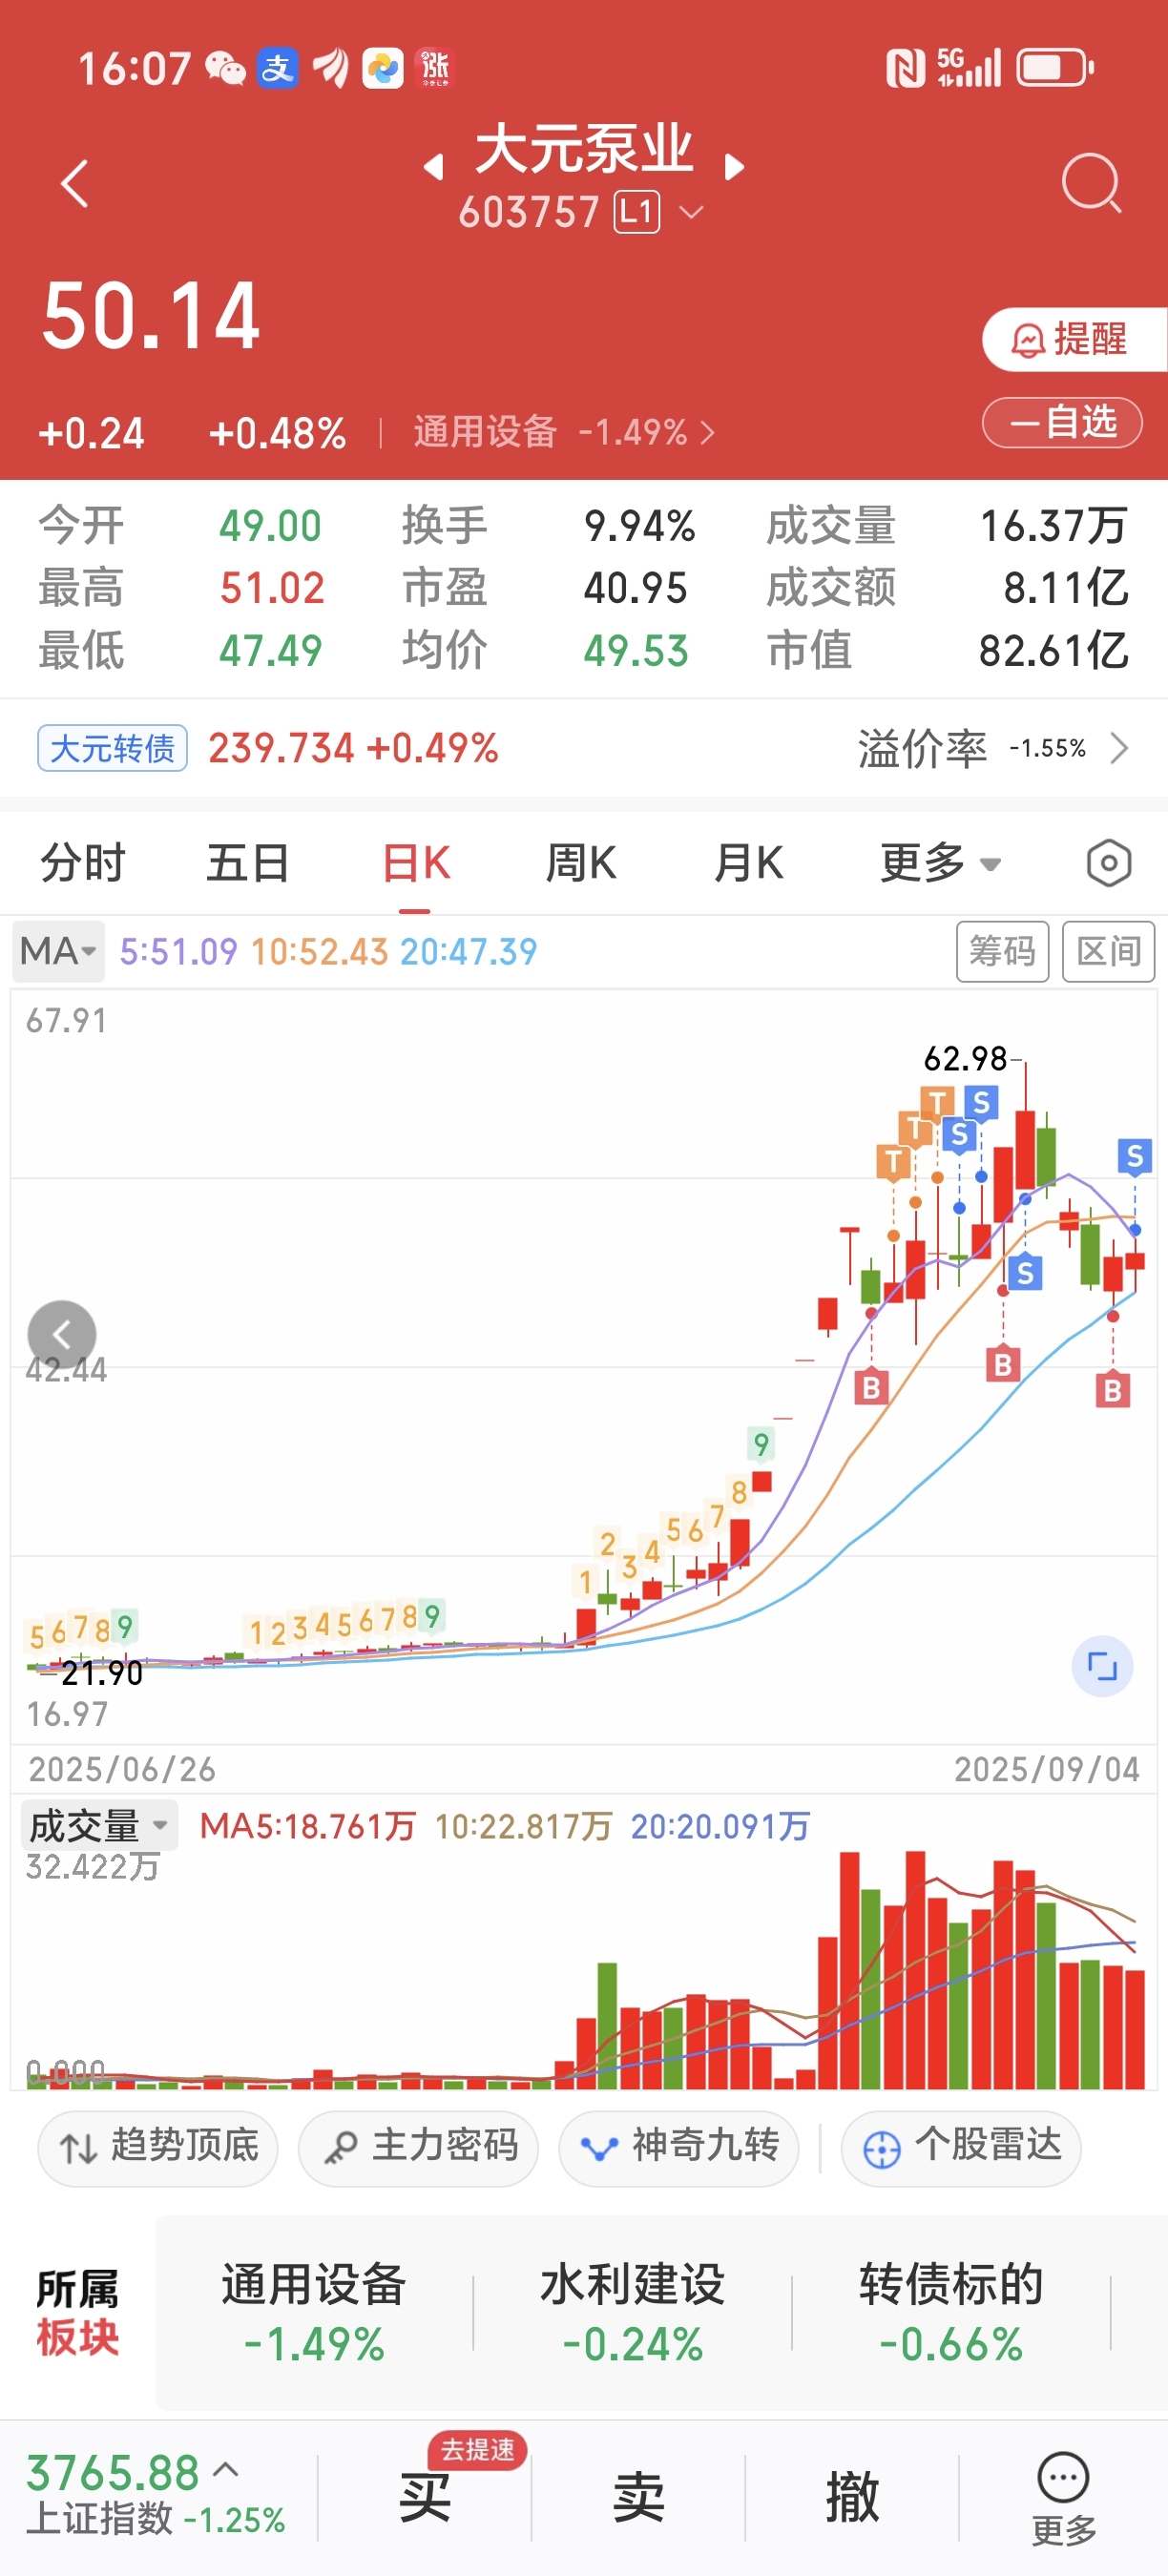Expand 上证指数 index bar arrow
Image resolution: width=1168 pixels, height=2576 pixels.
coord(227,2470)
